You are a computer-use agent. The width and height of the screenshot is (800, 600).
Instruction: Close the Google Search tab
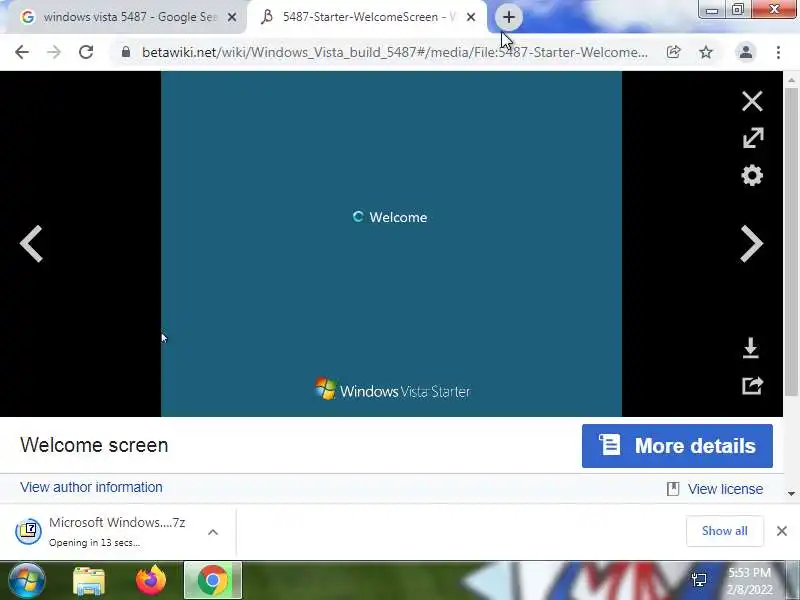(x=232, y=17)
